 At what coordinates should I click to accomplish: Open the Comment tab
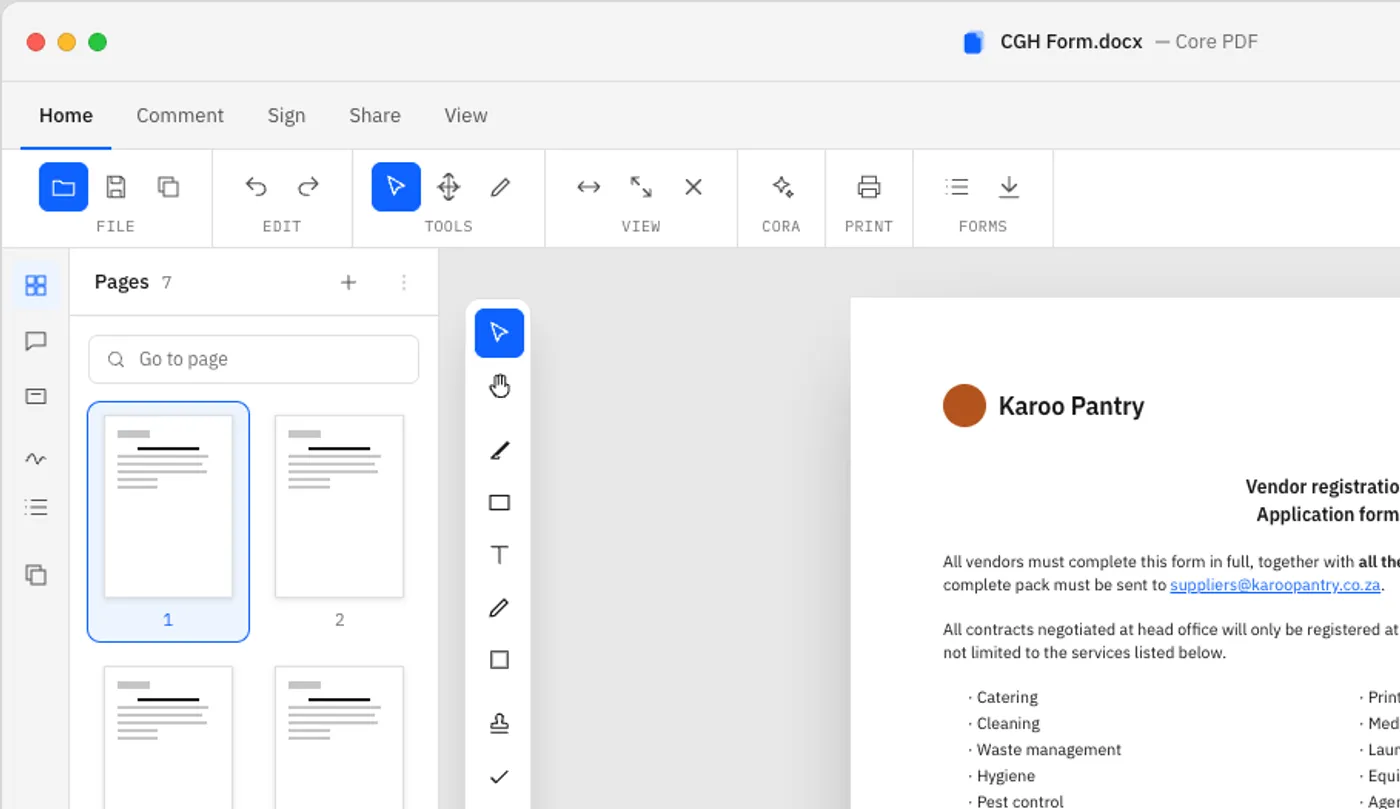tap(180, 115)
